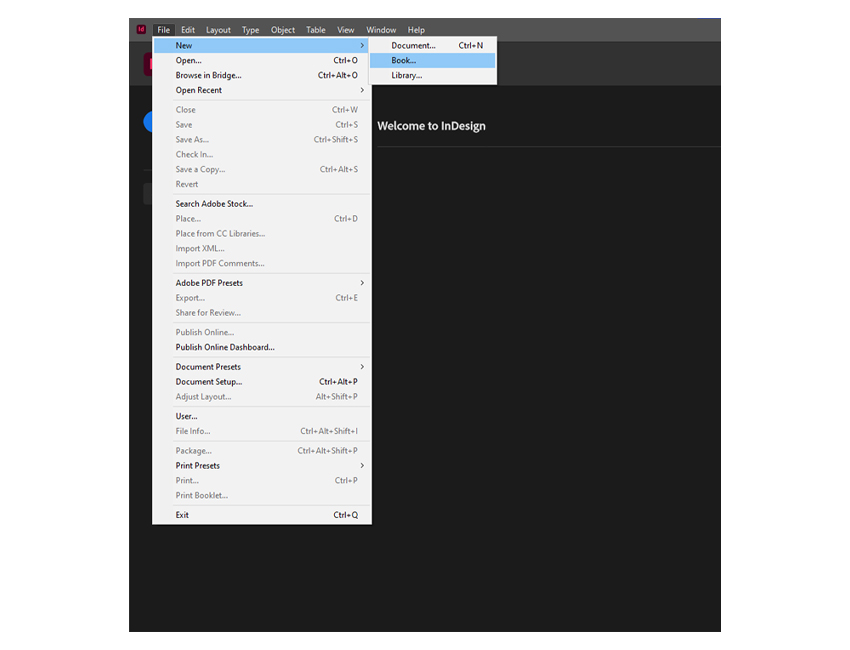Open the Object menu
This screenshot has width=850, height=650.
pos(283,30)
